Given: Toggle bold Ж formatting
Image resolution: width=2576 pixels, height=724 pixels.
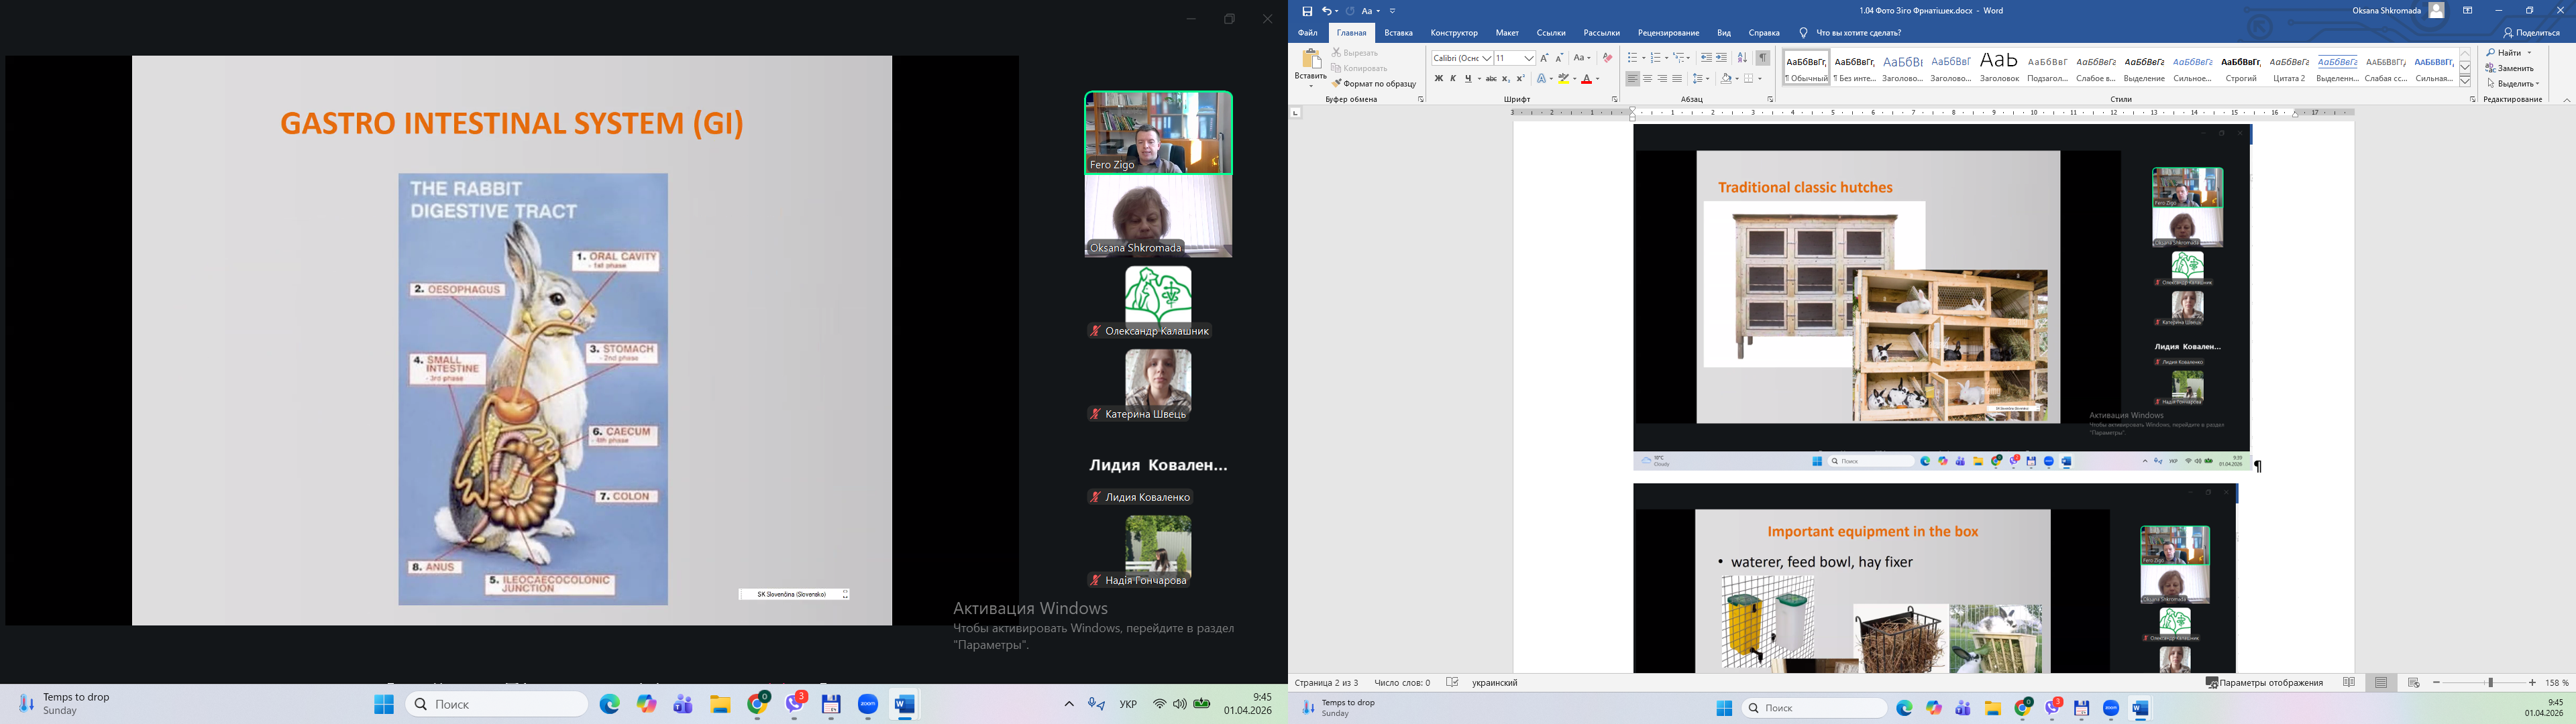Looking at the screenshot, I should [1438, 79].
